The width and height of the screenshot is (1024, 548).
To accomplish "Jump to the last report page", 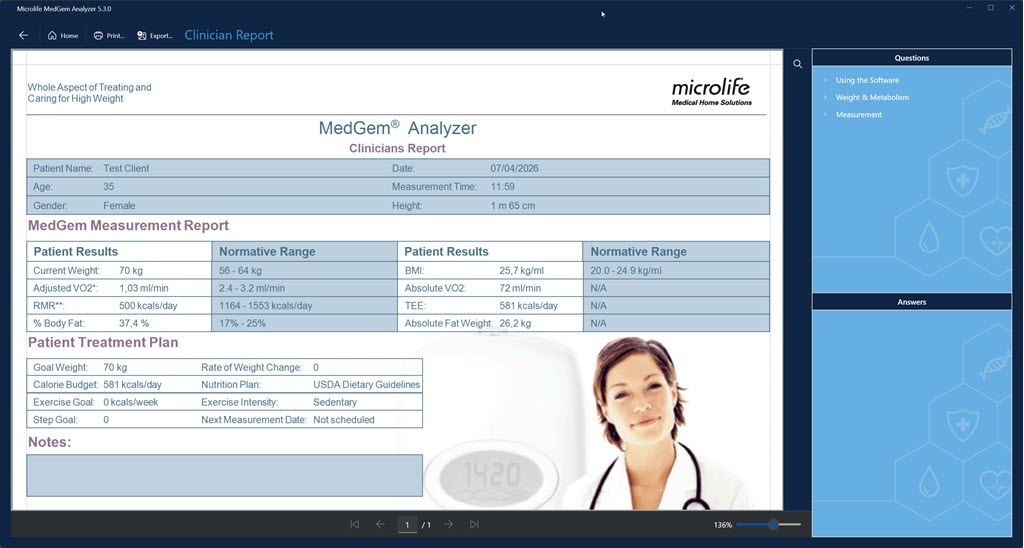I will point(474,524).
